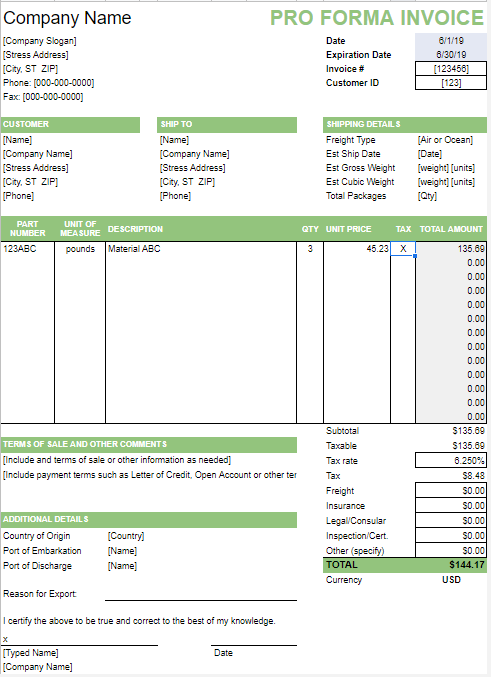The height and width of the screenshot is (677, 491).
Task: Select the Insurance amount field
Action: coord(451,506)
